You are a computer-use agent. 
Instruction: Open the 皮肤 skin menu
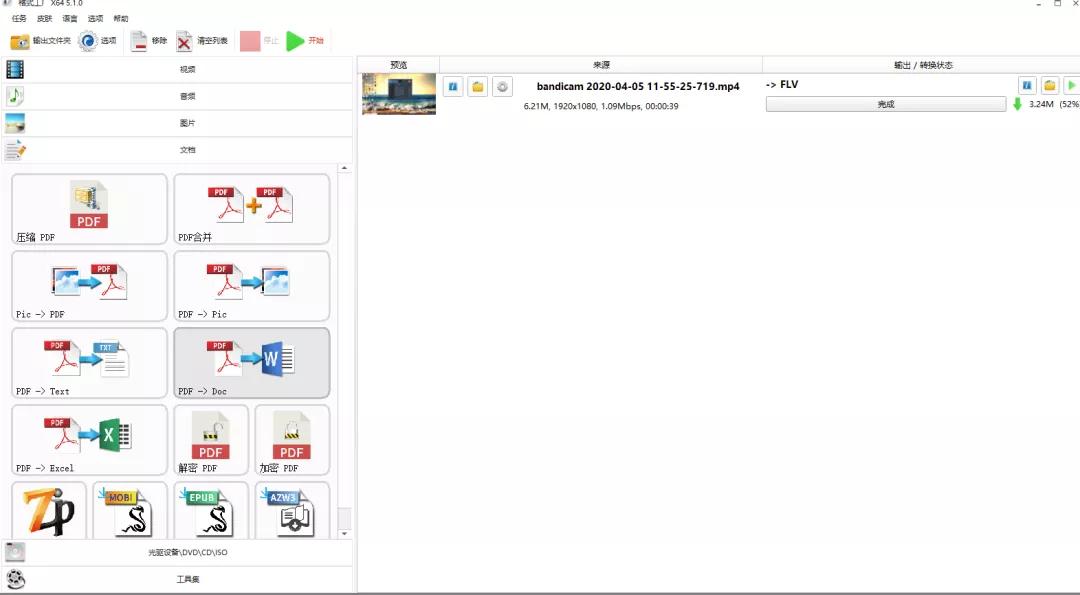click(x=45, y=19)
